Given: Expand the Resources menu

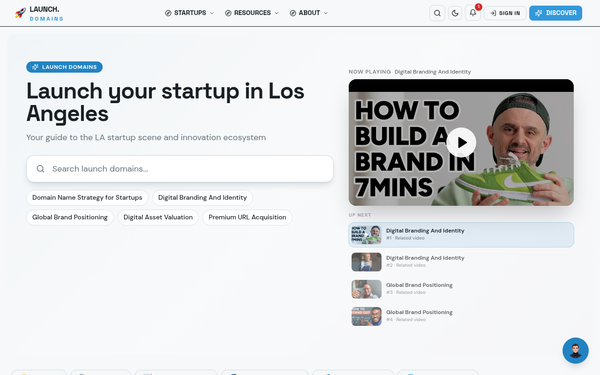Looking at the screenshot, I should tap(252, 13).
